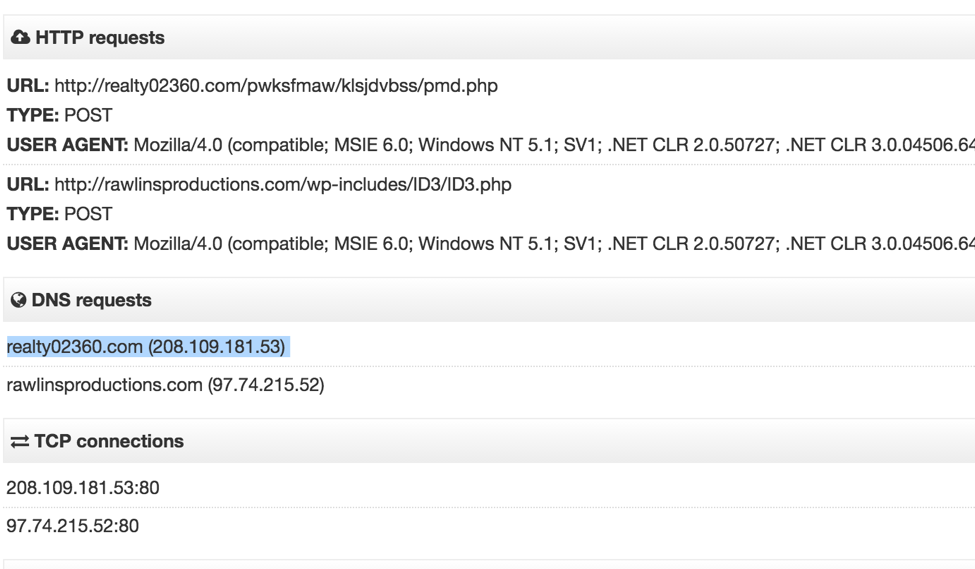Click the DNS requests globe icon
975x569 pixels.
tap(19, 300)
